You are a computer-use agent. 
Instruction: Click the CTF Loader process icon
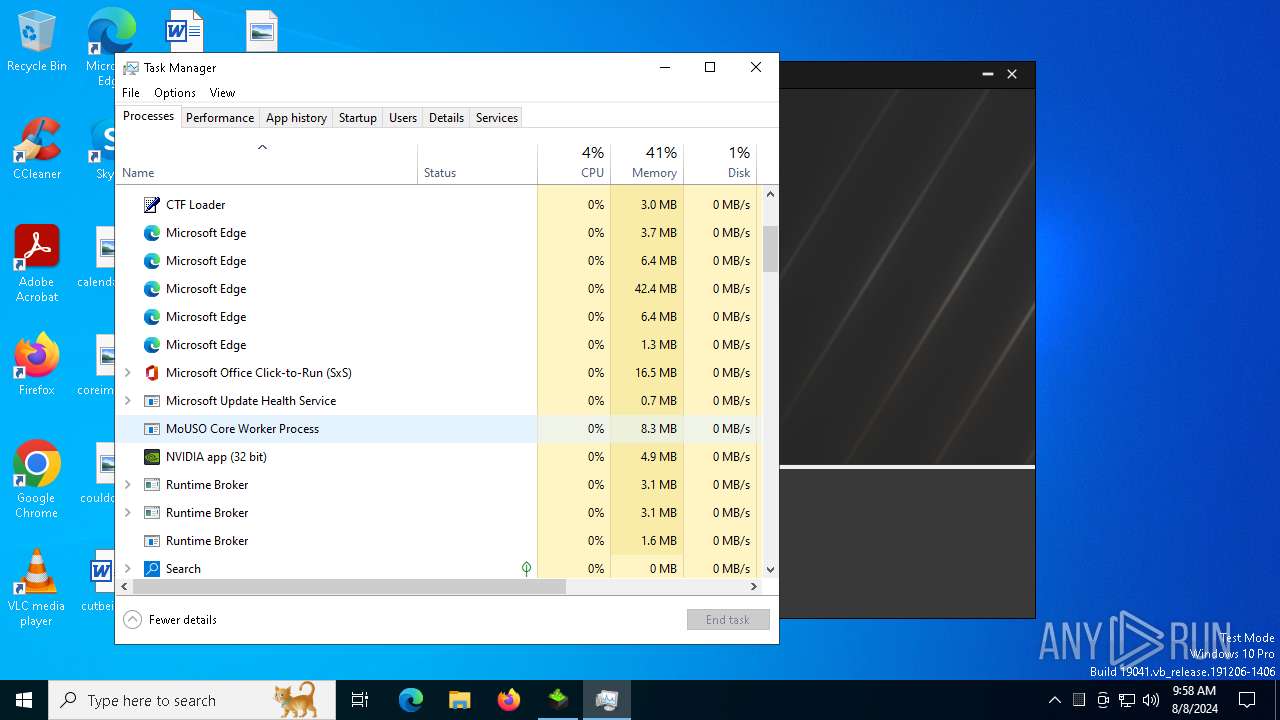[152, 205]
